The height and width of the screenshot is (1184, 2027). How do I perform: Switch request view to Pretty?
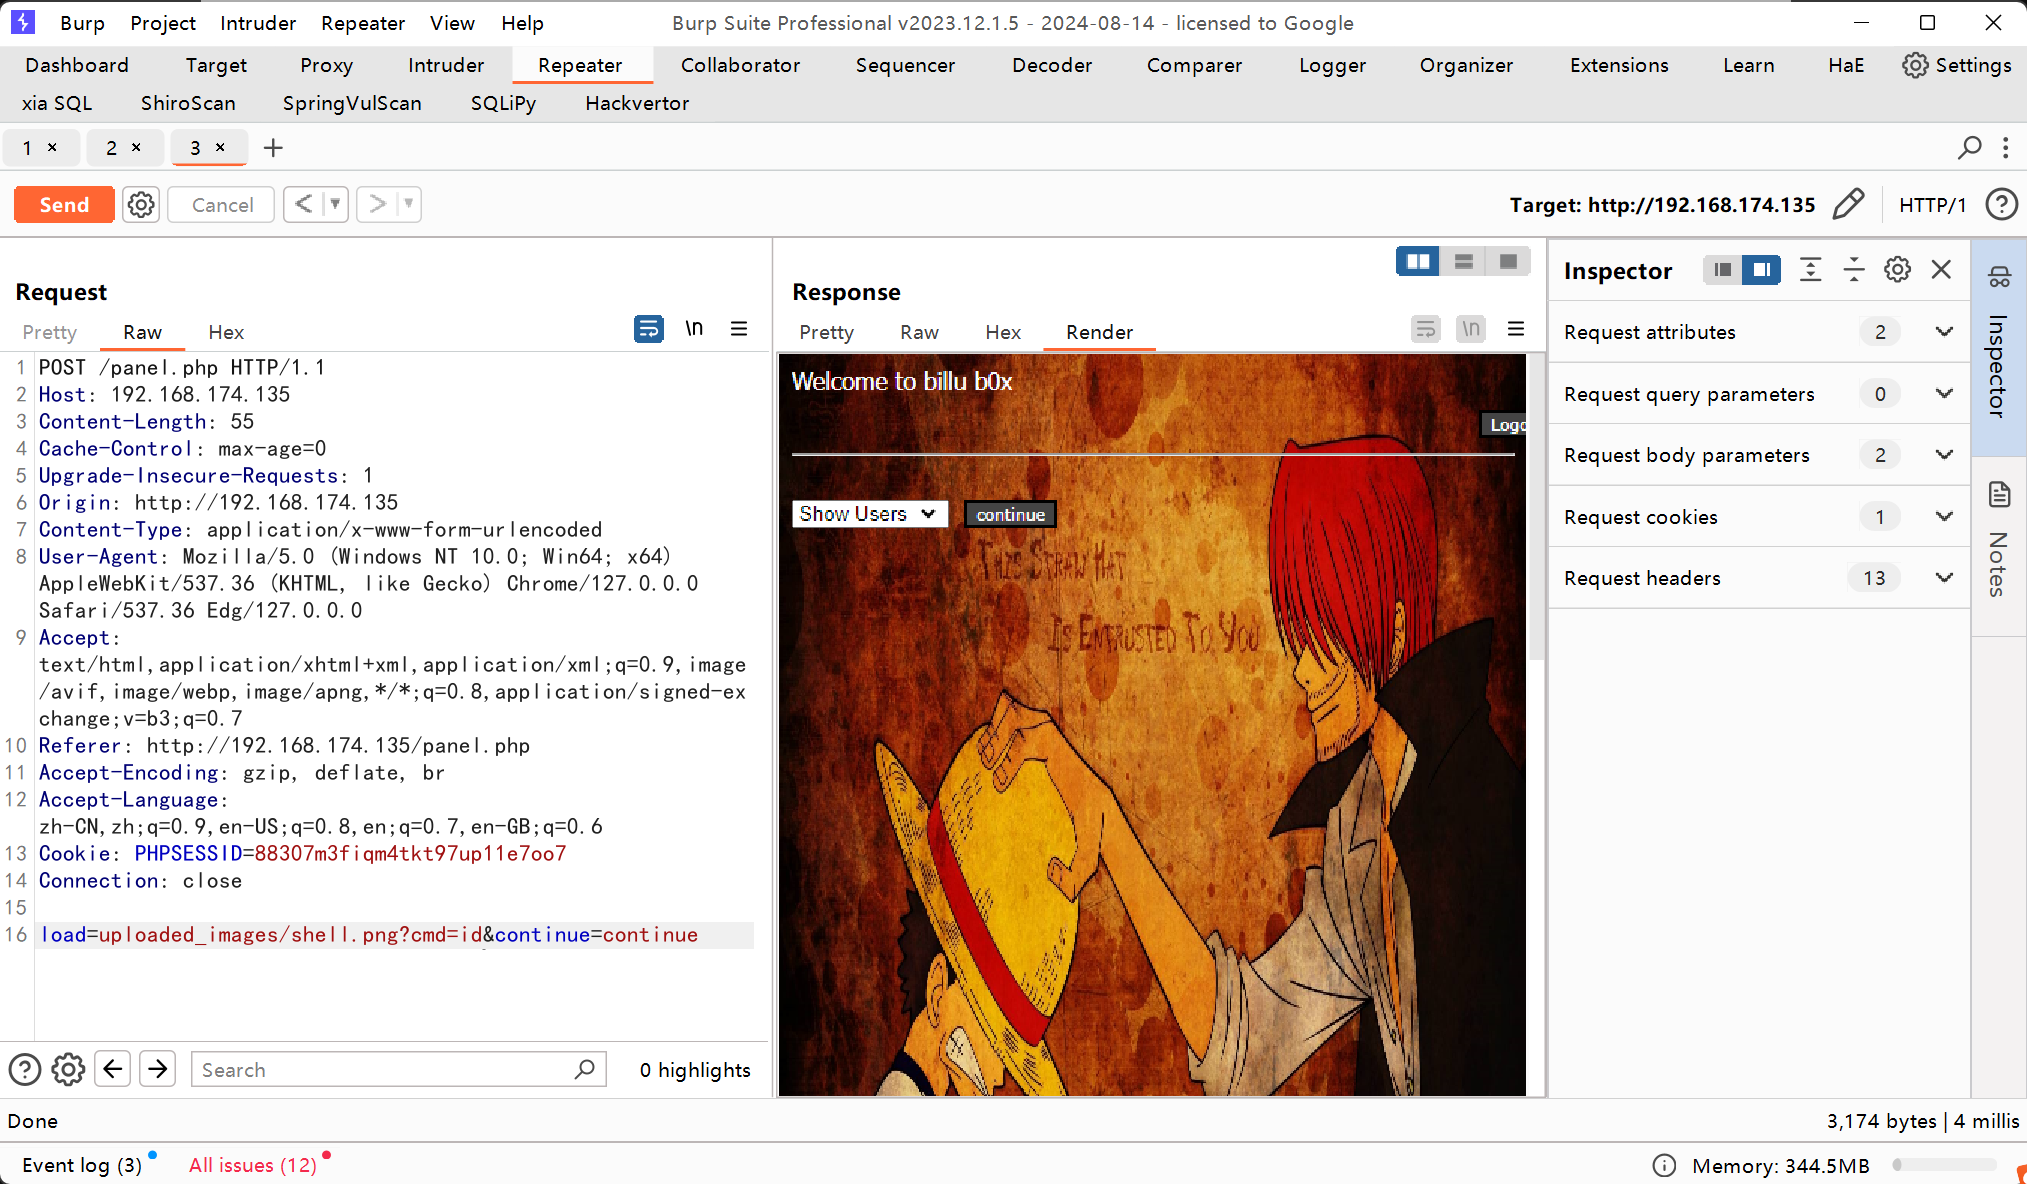[x=50, y=332]
